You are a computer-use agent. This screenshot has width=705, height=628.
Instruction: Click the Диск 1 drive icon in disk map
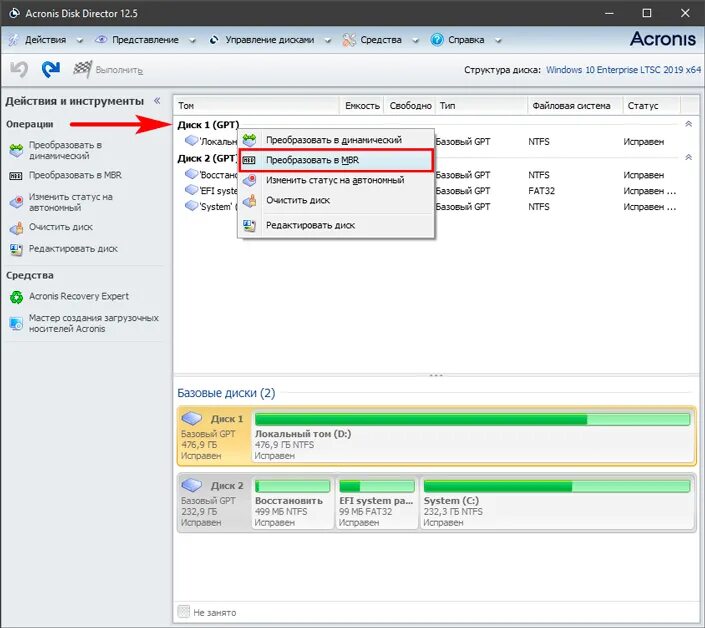click(x=192, y=419)
